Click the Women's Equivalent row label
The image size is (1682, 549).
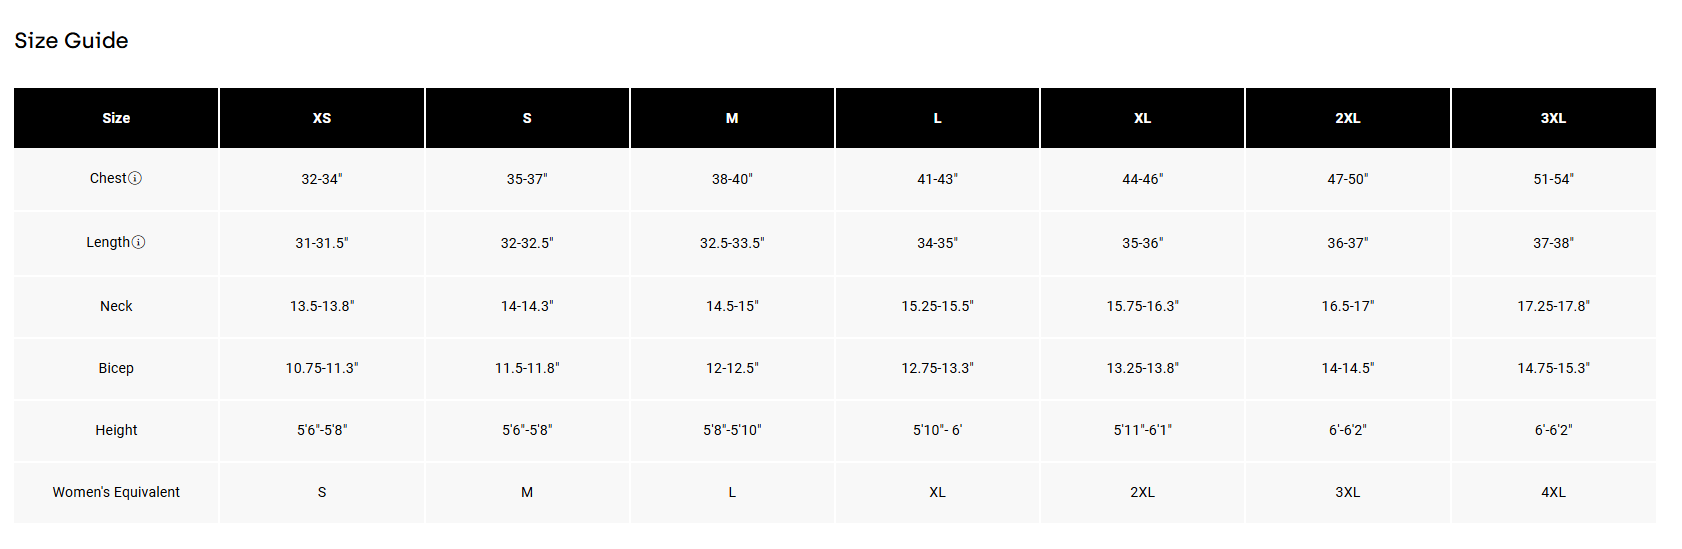coord(116,492)
